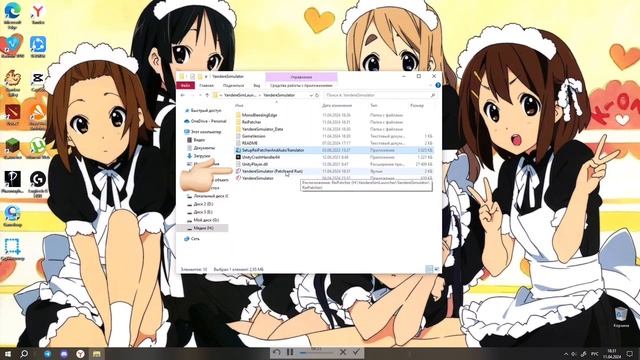This screenshot has width=640, height=360.
Task: Open recent locations dropdown arrow
Action: [200, 95]
